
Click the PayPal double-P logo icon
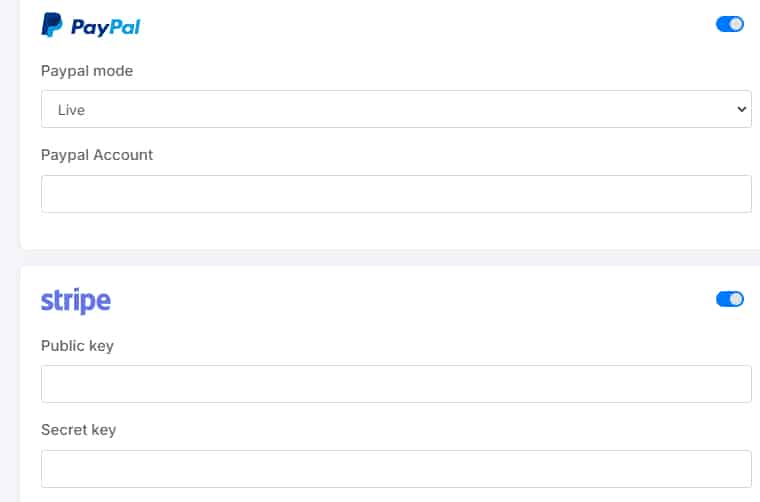pyautogui.click(x=51, y=26)
